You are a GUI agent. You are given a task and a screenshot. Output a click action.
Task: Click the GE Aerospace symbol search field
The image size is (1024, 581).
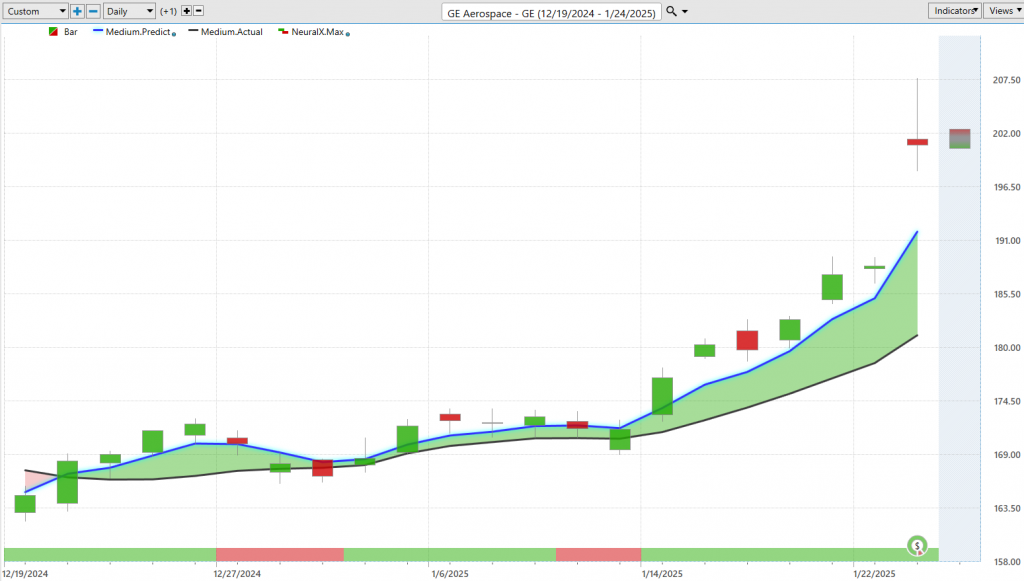(551, 12)
